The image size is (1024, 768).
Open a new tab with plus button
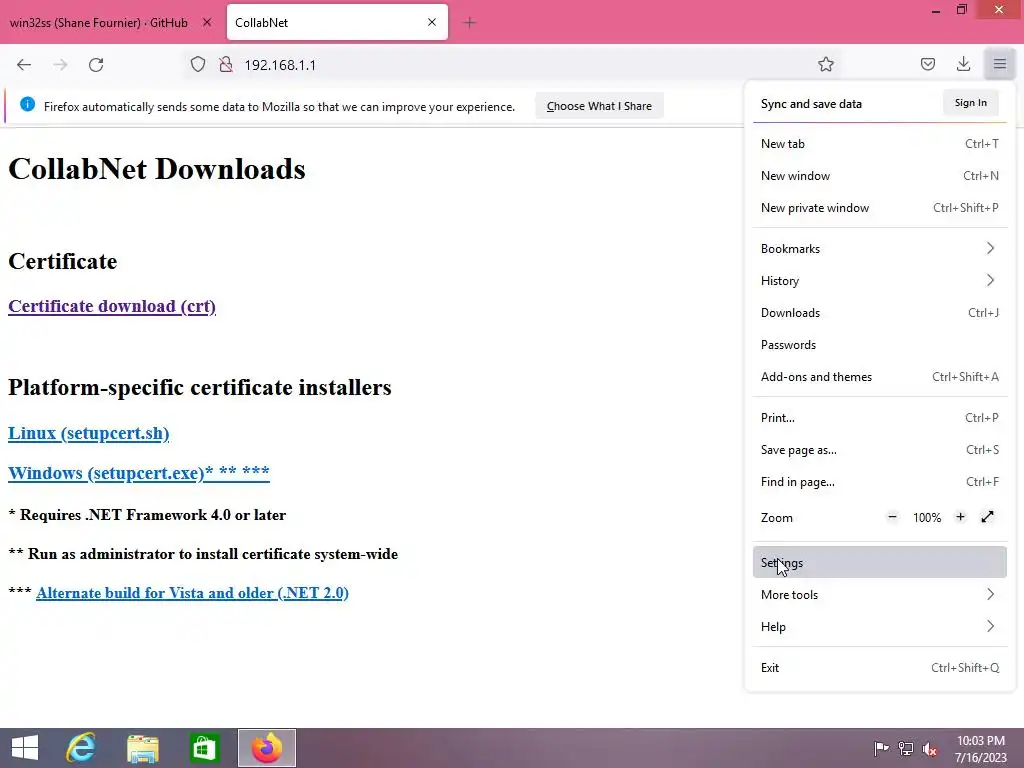pos(469,23)
